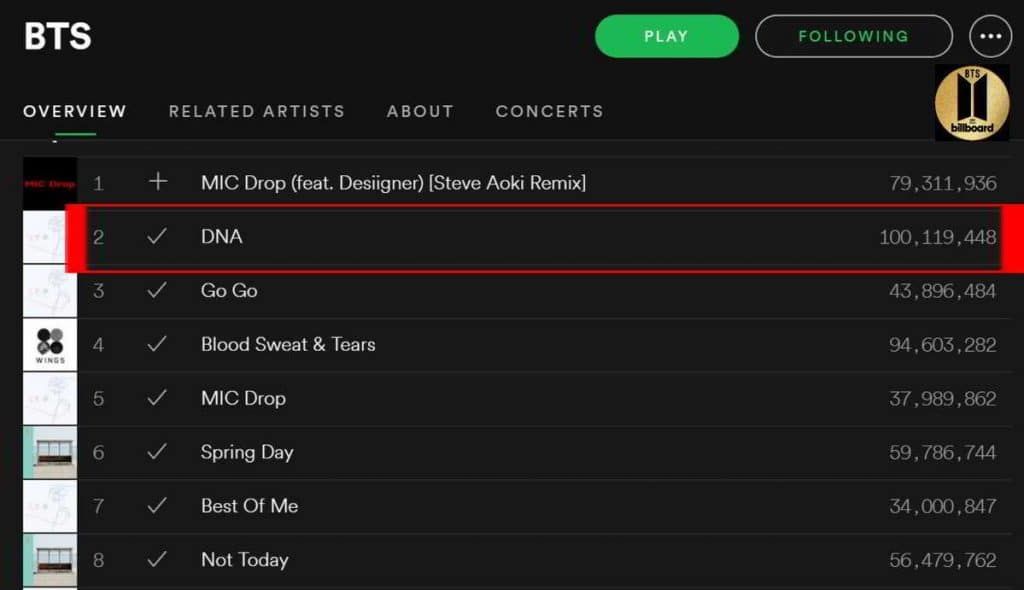Click the WINGS album art thumbnail
This screenshot has height=590, width=1024.
pyautogui.click(x=50, y=345)
